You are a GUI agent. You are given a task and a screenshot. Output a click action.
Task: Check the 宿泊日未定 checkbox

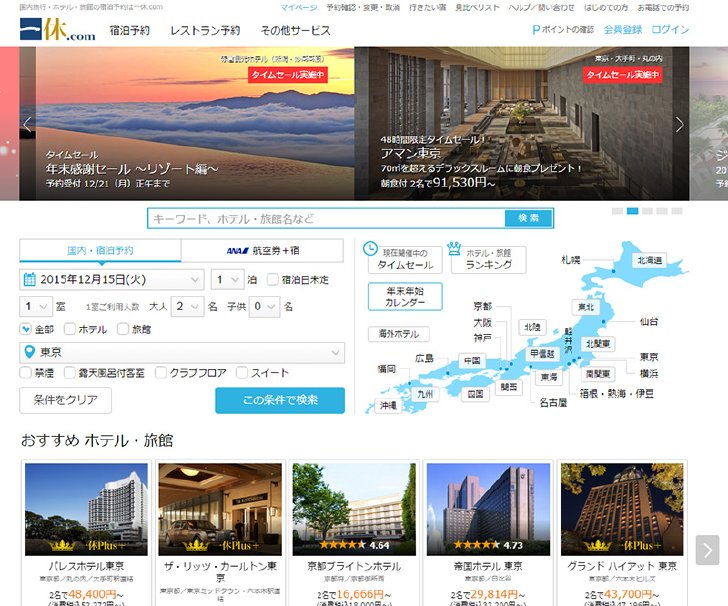point(273,280)
